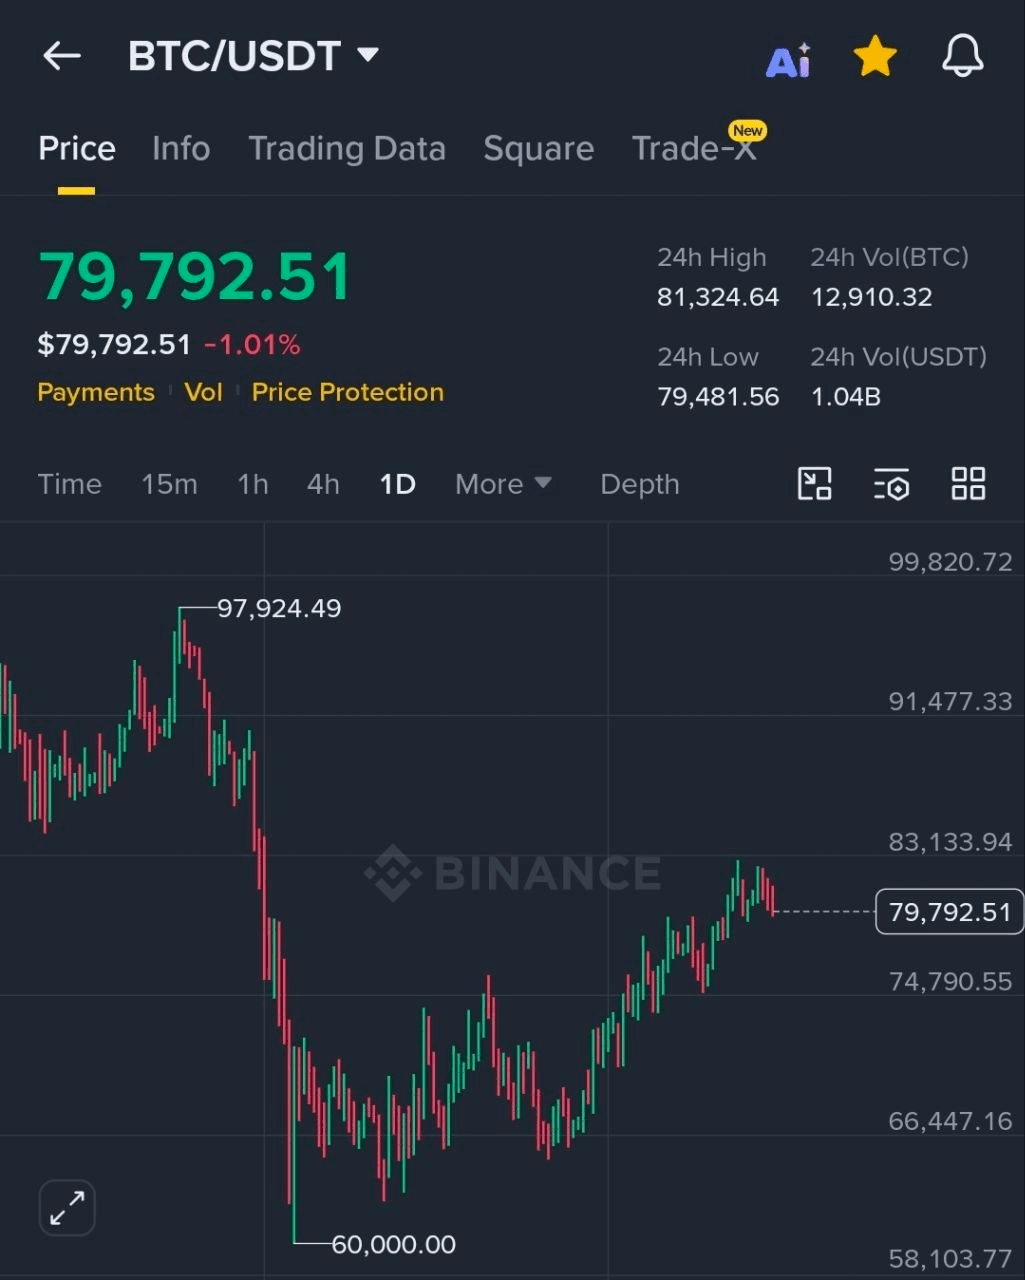
Task: Switch to the Trade-X tab
Action: pos(694,149)
